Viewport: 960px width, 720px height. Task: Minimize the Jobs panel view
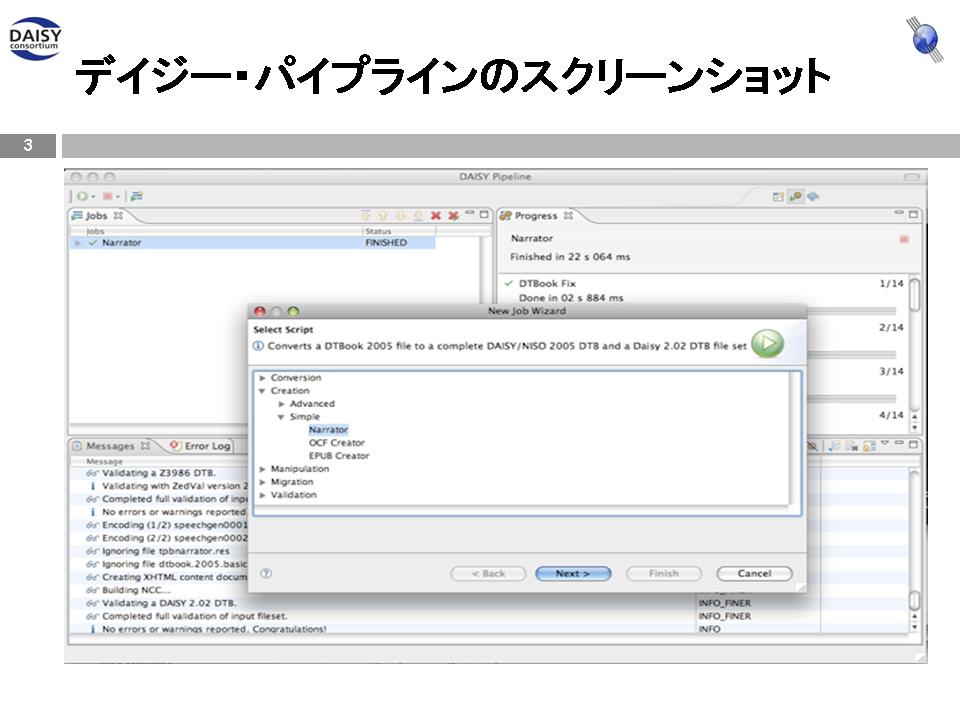pos(470,214)
